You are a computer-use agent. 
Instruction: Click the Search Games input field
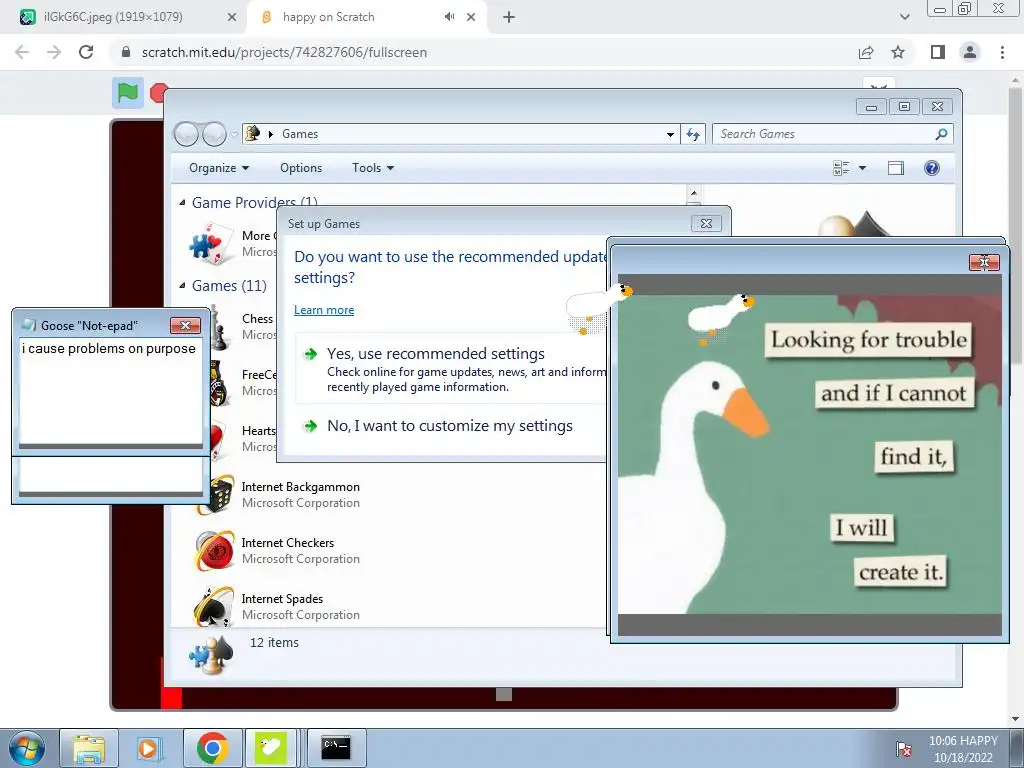(x=825, y=134)
